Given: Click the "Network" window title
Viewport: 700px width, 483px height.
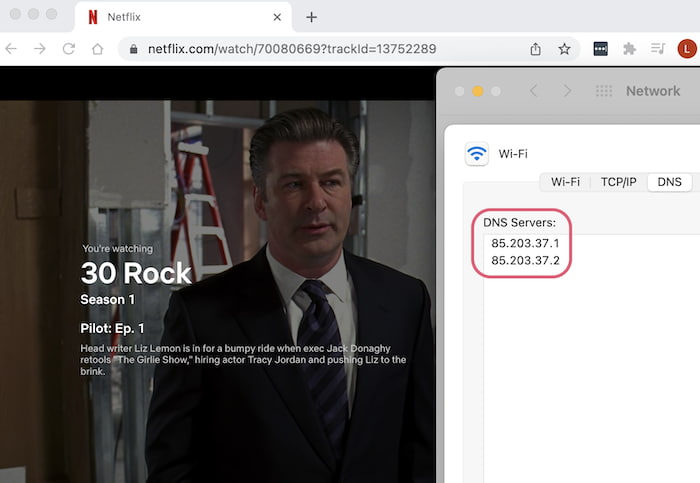Looking at the screenshot, I should 653,91.
